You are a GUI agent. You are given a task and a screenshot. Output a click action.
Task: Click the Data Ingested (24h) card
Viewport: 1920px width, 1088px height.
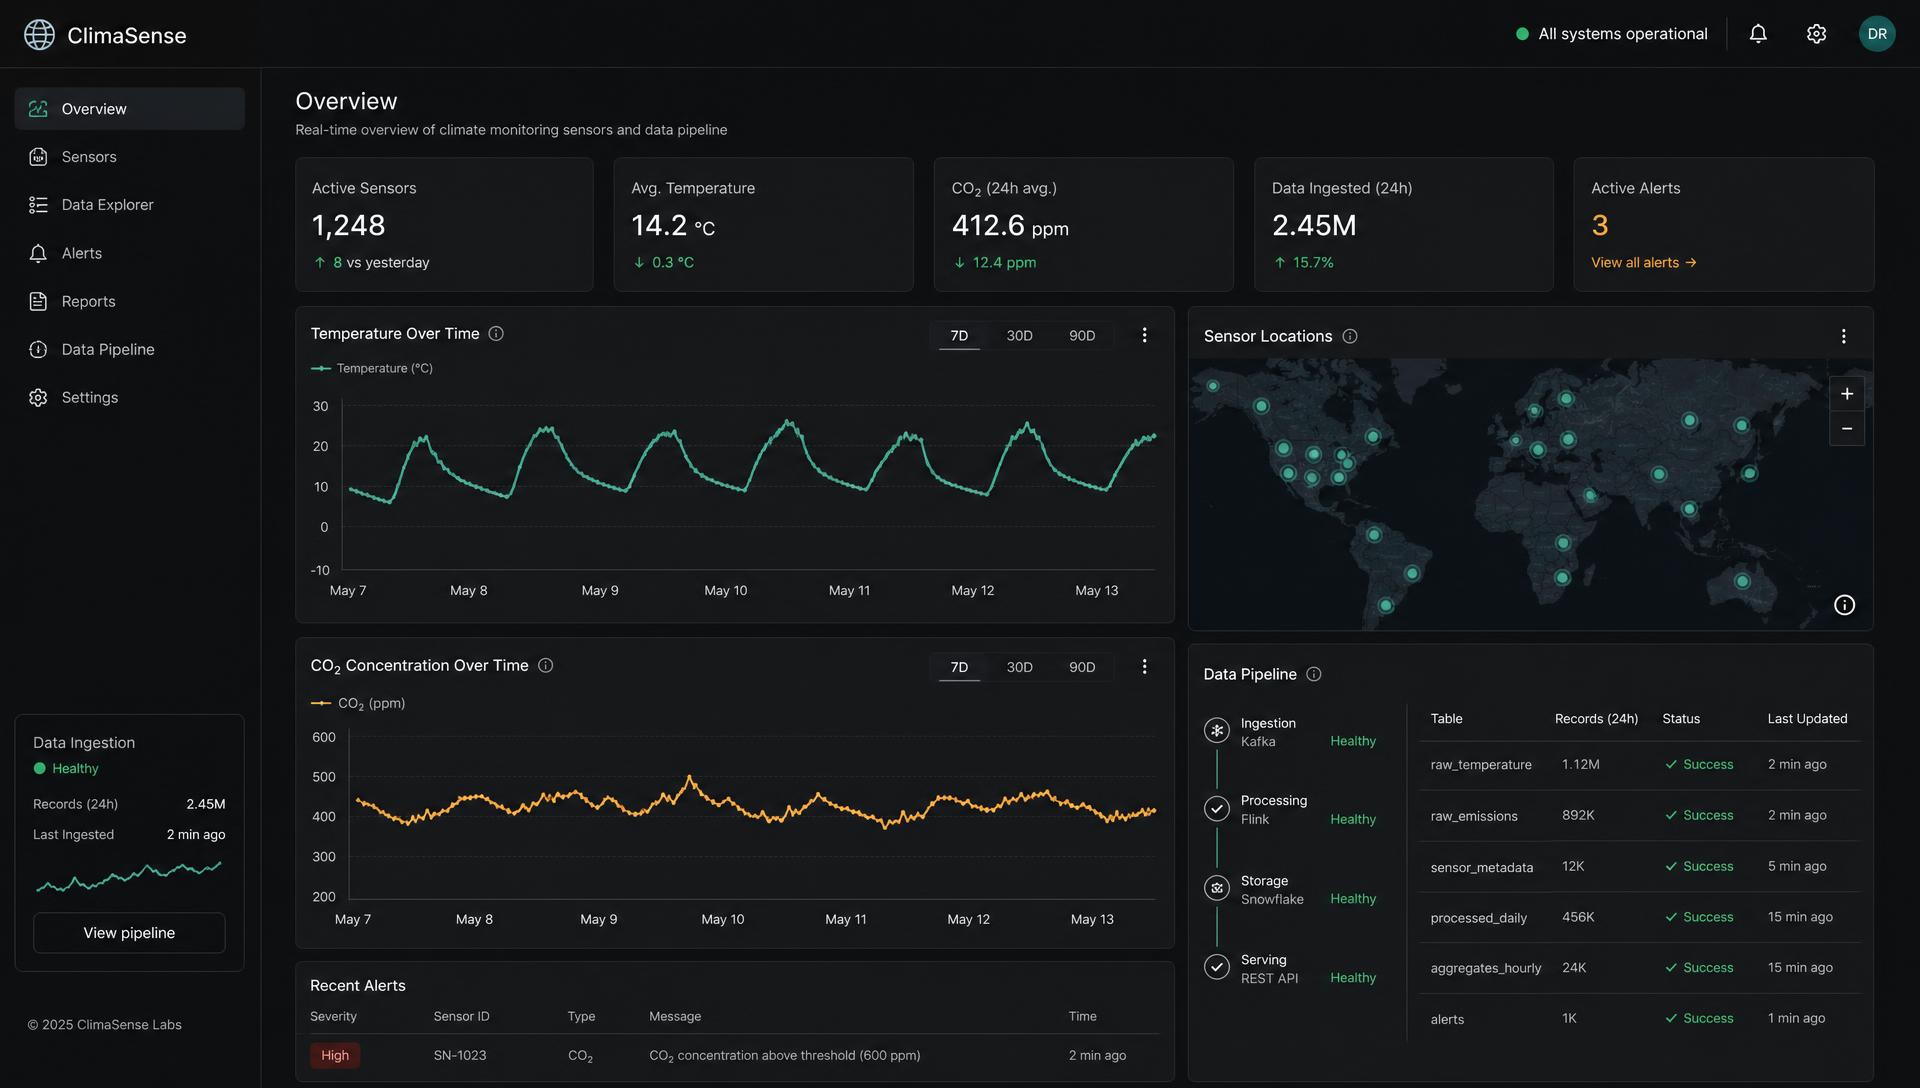coord(1403,224)
